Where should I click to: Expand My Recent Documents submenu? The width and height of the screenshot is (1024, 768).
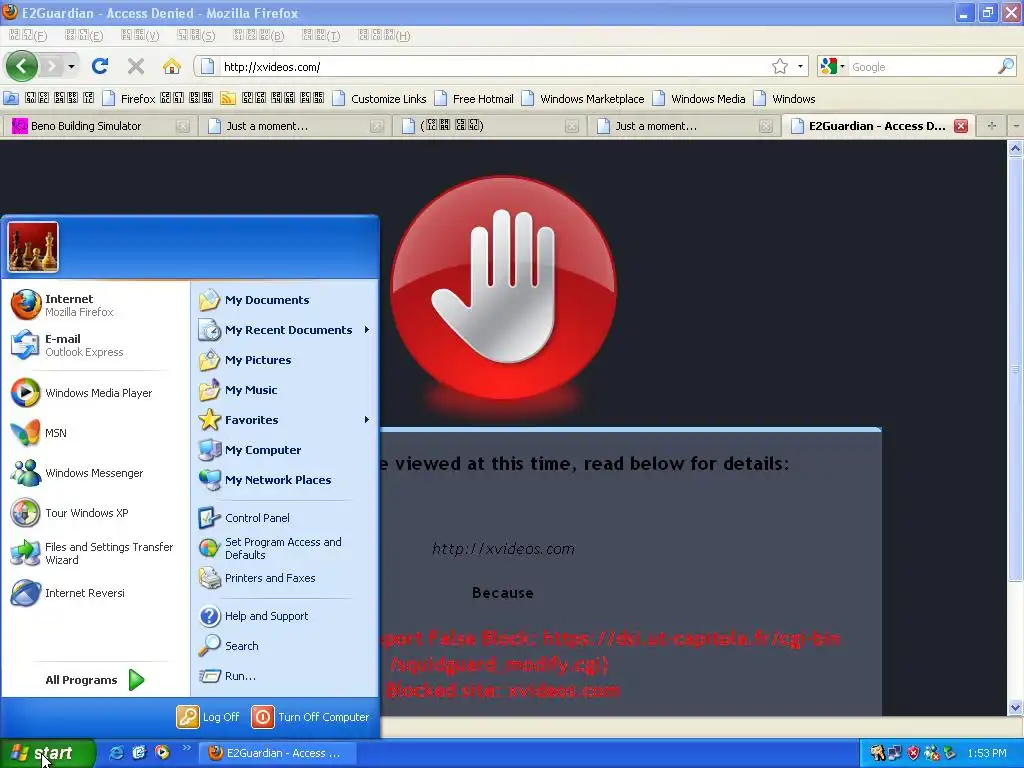click(x=285, y=330)
